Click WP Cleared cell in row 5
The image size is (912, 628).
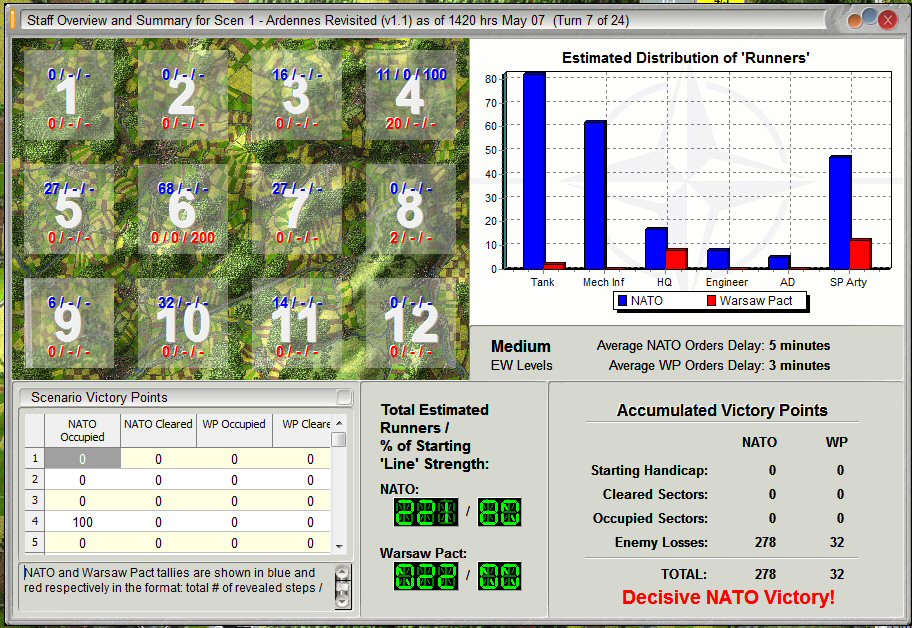tap(302, 543)
